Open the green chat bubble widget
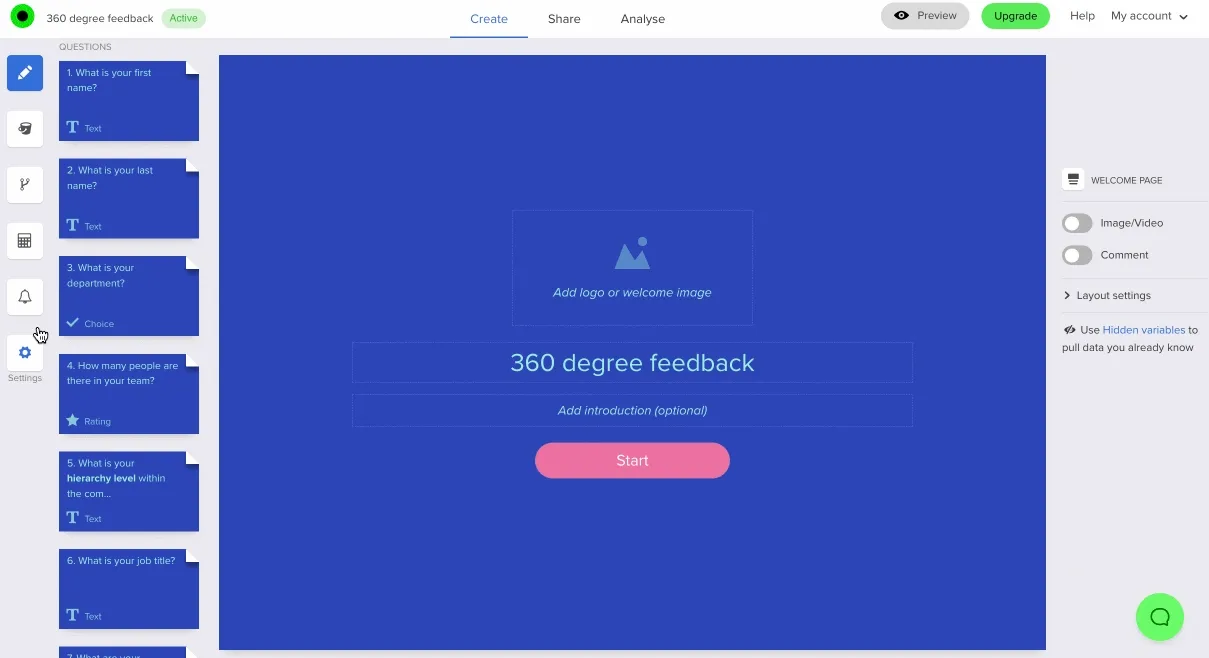Image resolution: width=1209 pixels, height=658 pixels. coord(1160,617)
